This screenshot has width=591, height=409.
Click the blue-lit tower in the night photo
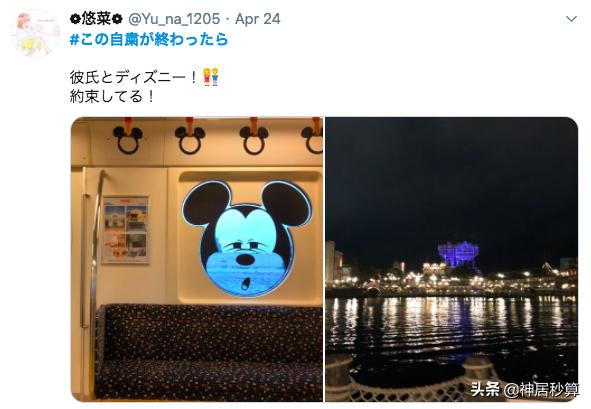click(458, 254)
